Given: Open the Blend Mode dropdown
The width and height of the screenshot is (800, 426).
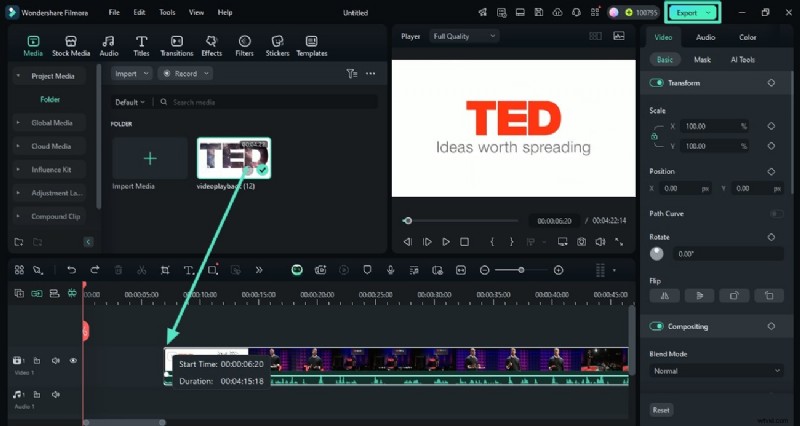Looking at the screenshot, I should 715,371.
